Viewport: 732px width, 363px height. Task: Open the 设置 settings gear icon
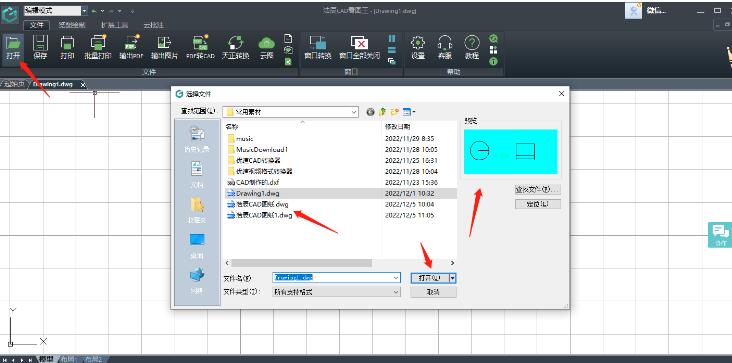[x=418, y=47]
